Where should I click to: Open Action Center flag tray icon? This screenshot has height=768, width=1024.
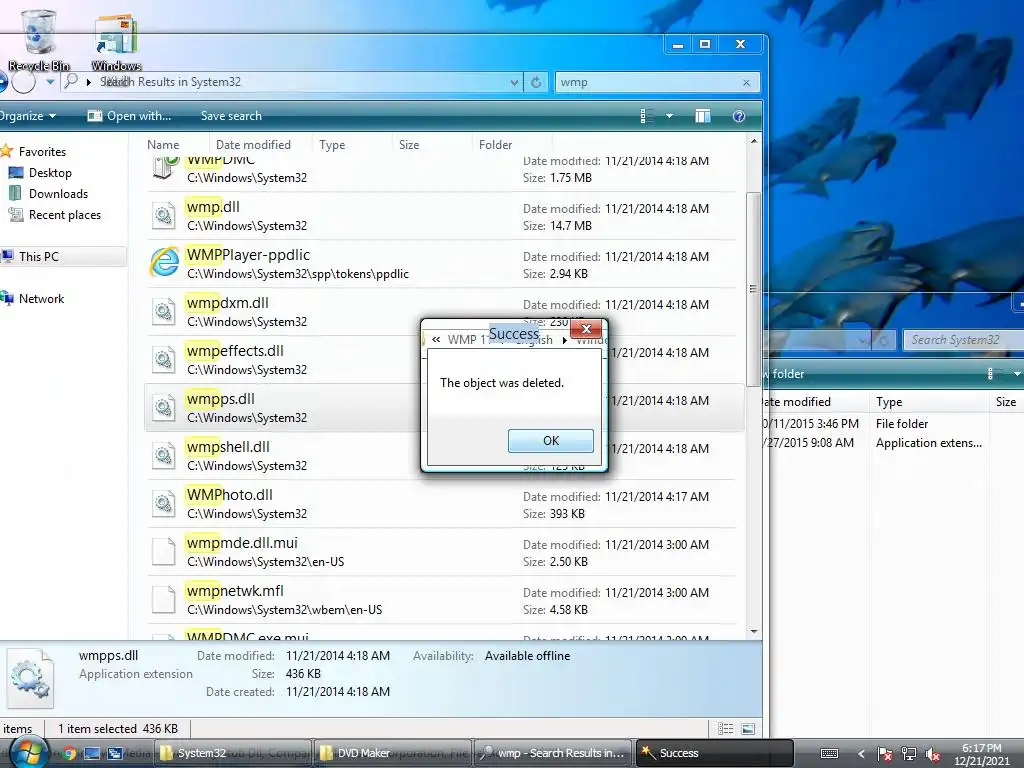884,754
